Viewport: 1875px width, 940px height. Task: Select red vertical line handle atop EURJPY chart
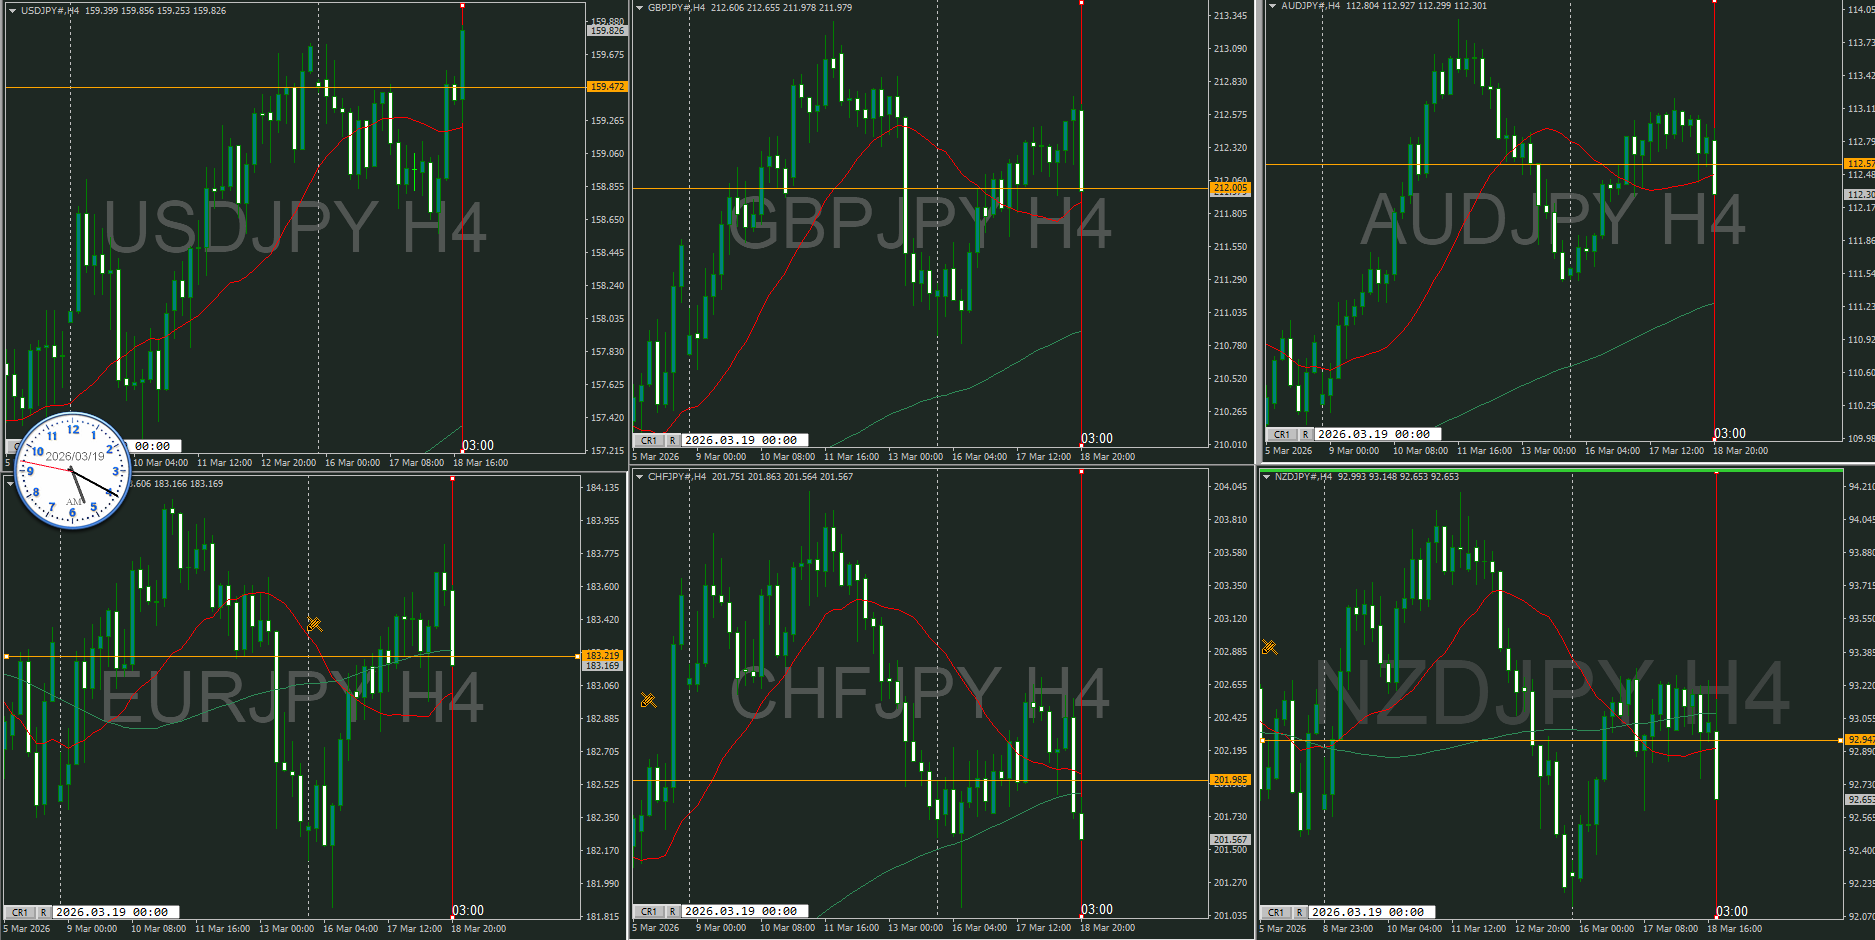452,479
